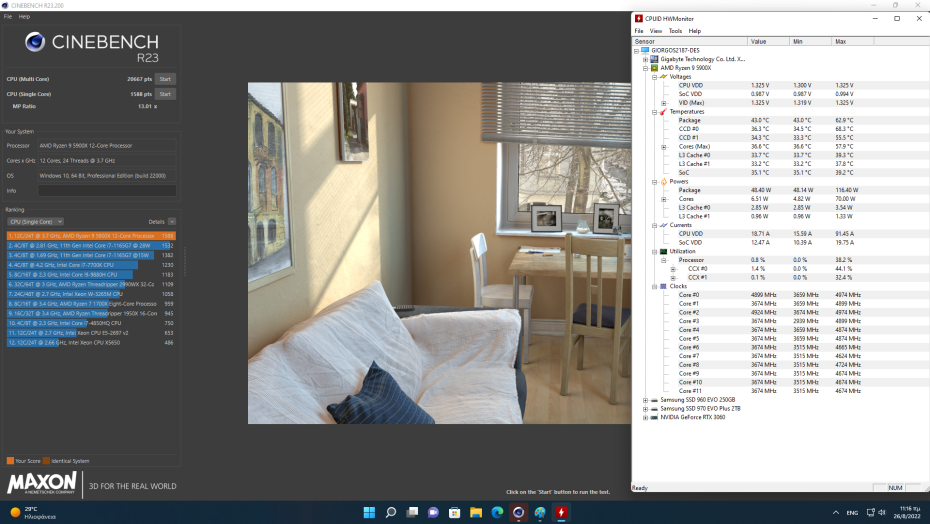The height and width of the screenshot is (524, 930).
Task: Open Microsoft Edge from taskbar
Action: pos(497,512)
